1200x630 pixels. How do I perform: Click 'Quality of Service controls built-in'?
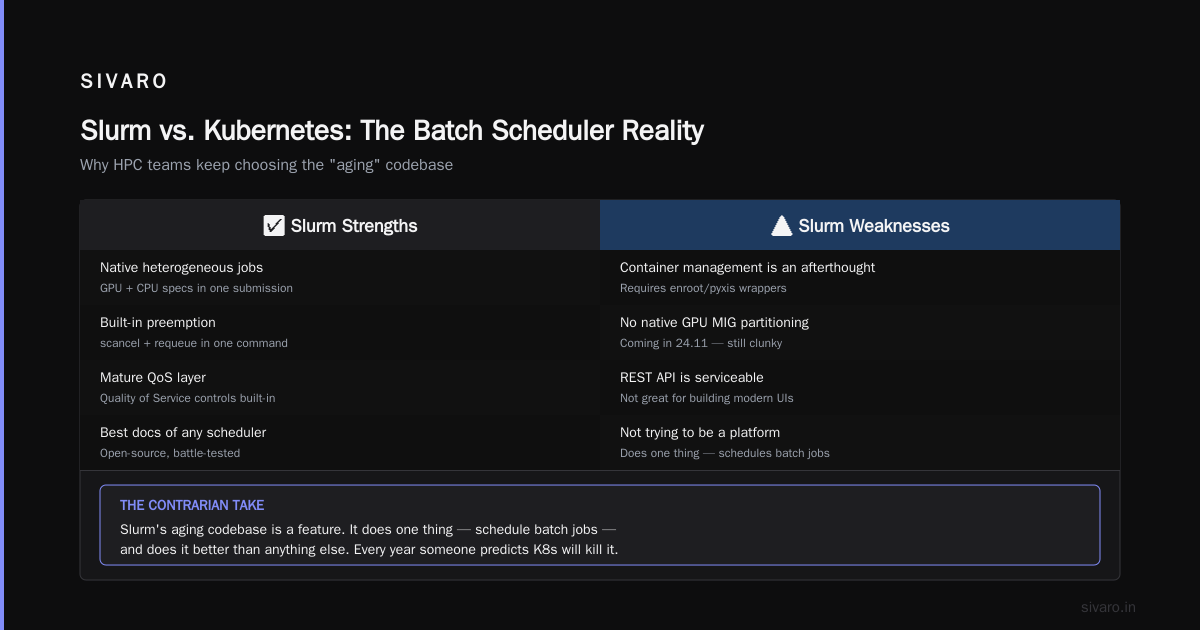(x=188, y=398)
